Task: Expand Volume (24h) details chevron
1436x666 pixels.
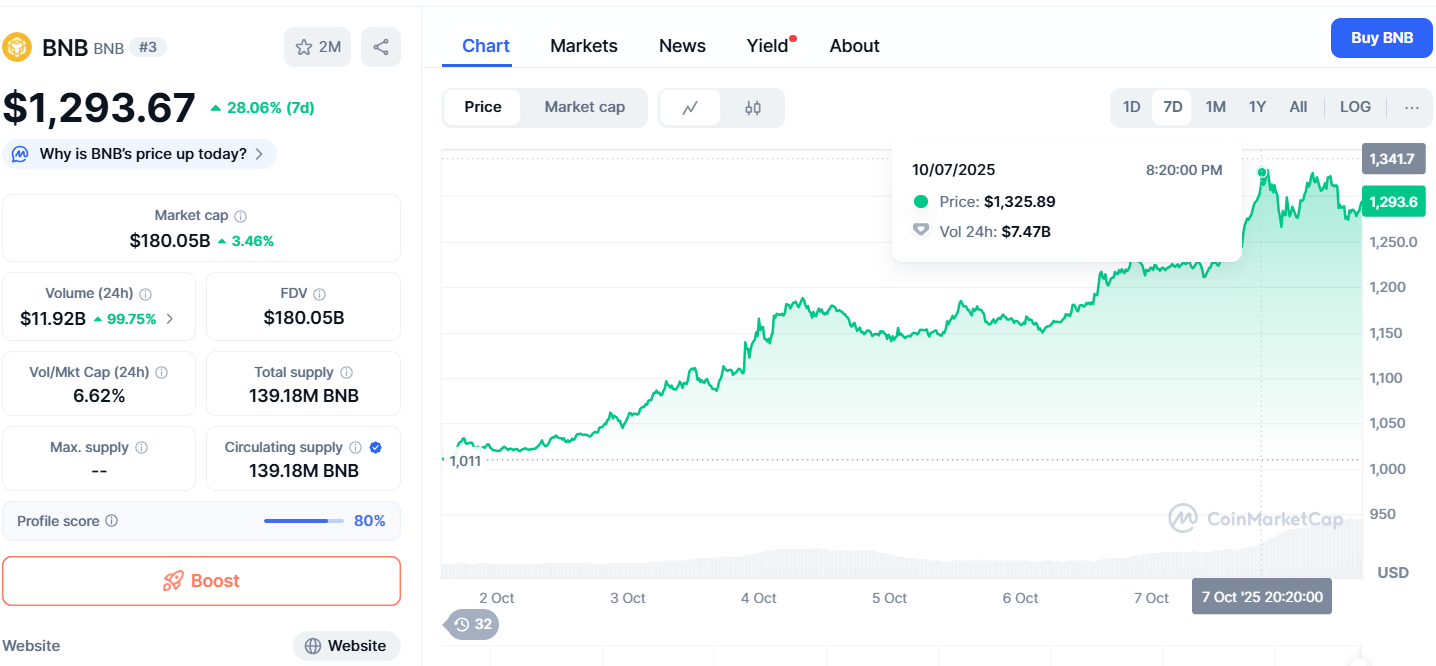Action: coord(169,319)
